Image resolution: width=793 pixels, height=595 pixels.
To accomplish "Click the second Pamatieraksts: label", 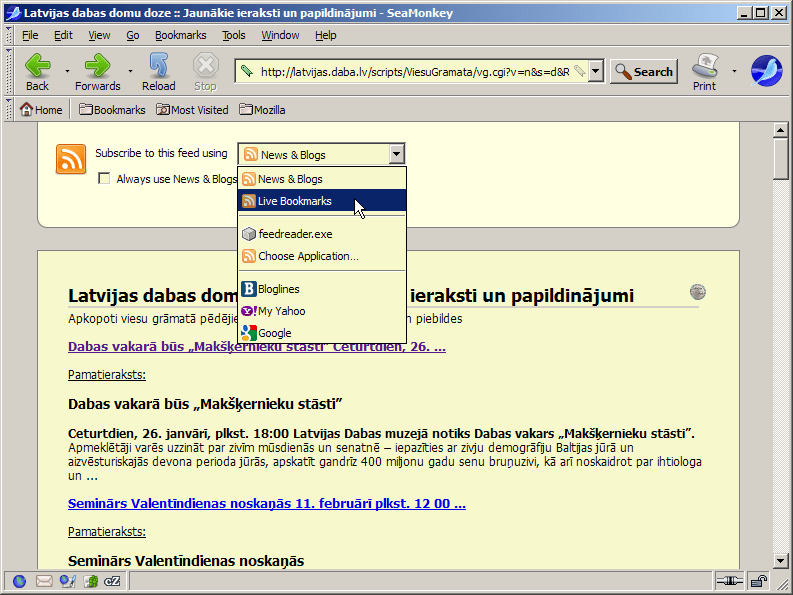I will [107, 532].
